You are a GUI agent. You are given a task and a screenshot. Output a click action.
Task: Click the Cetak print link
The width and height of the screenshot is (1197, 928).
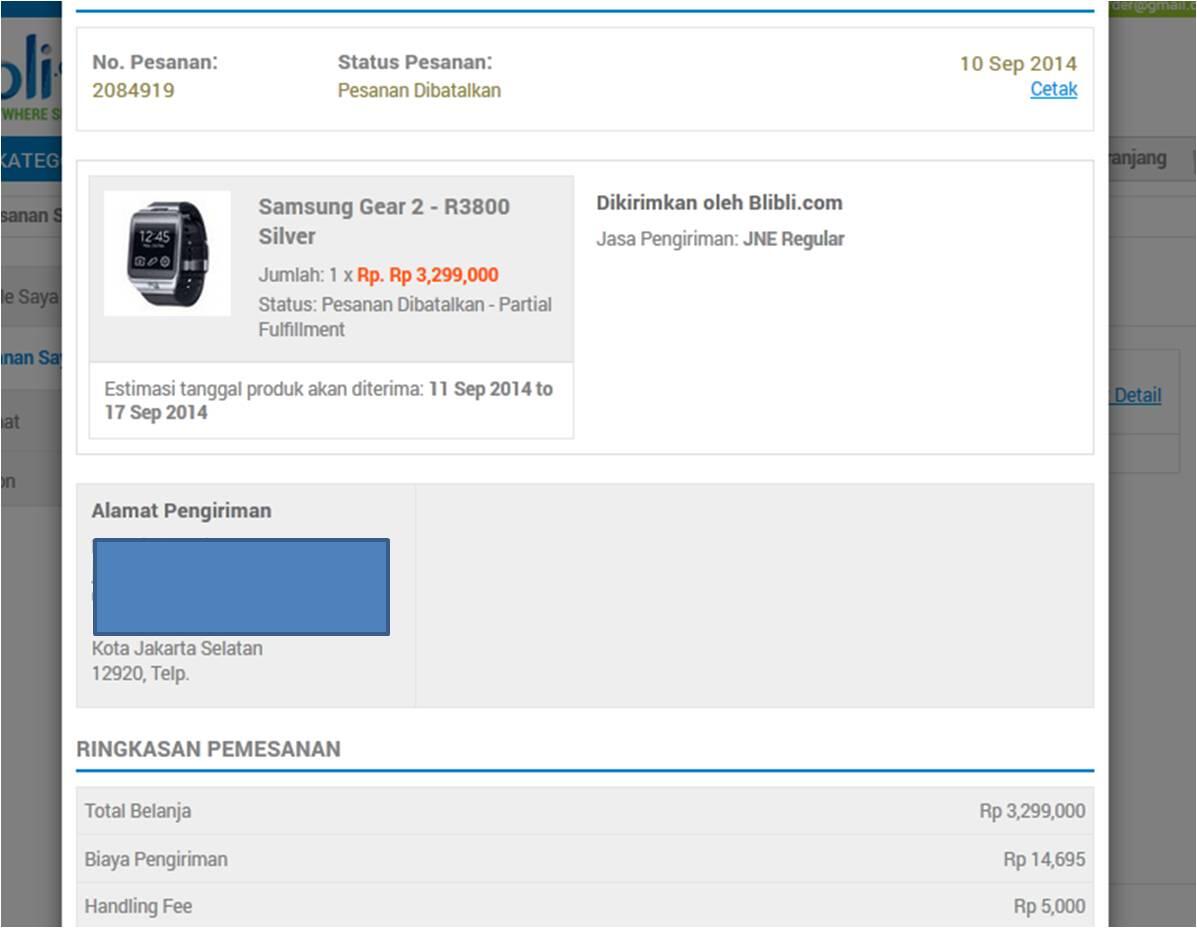[1053, 89]
